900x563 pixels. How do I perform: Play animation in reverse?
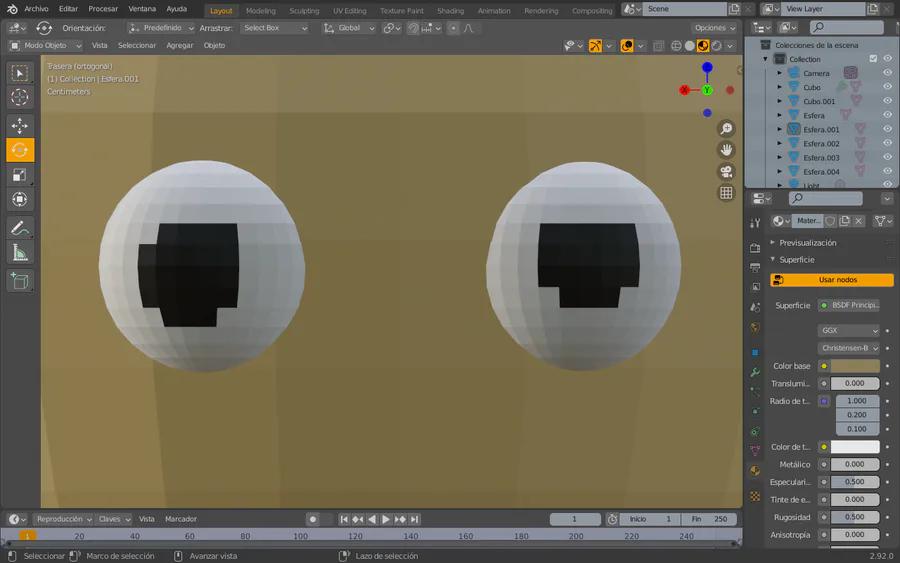pos(372,519)
